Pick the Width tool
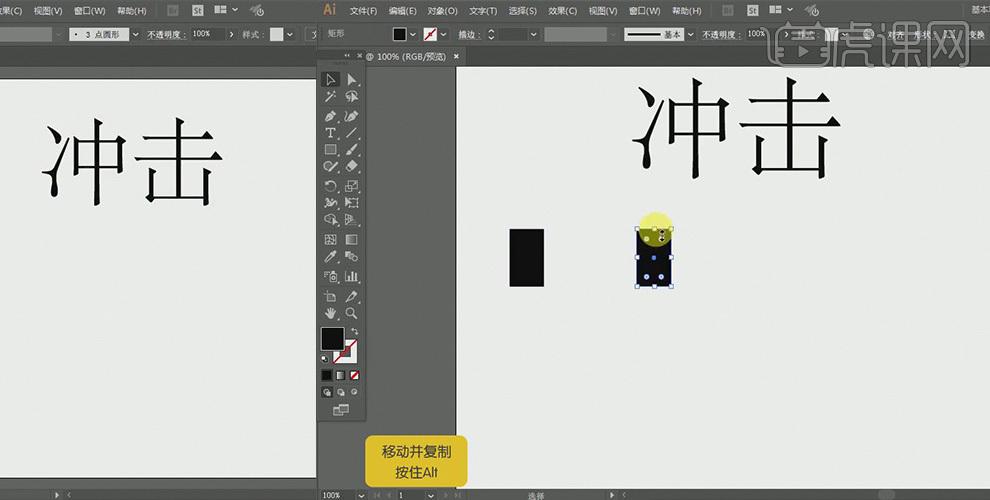This screenshot has width=990, height=500. point(330,203)
